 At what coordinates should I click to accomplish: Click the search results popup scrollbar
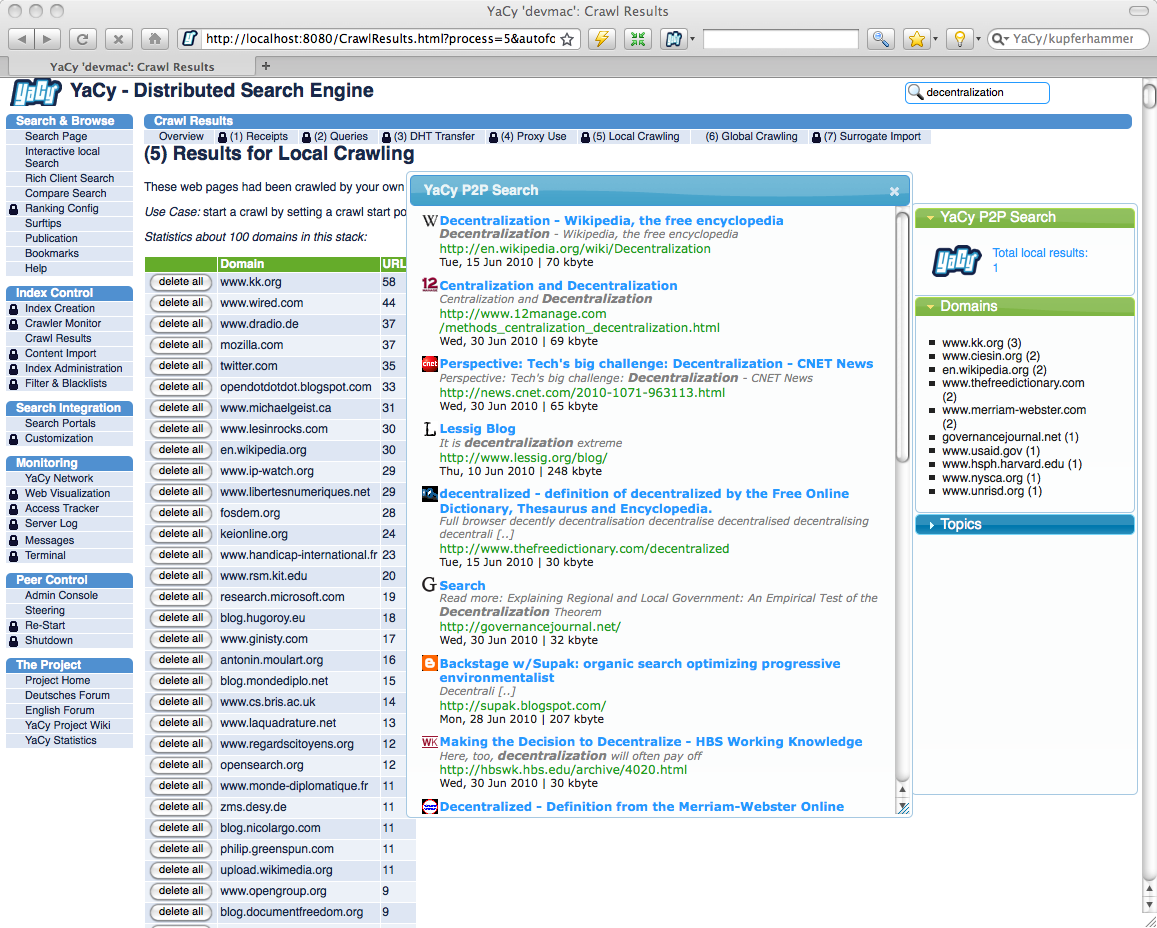tap(903, 500)
